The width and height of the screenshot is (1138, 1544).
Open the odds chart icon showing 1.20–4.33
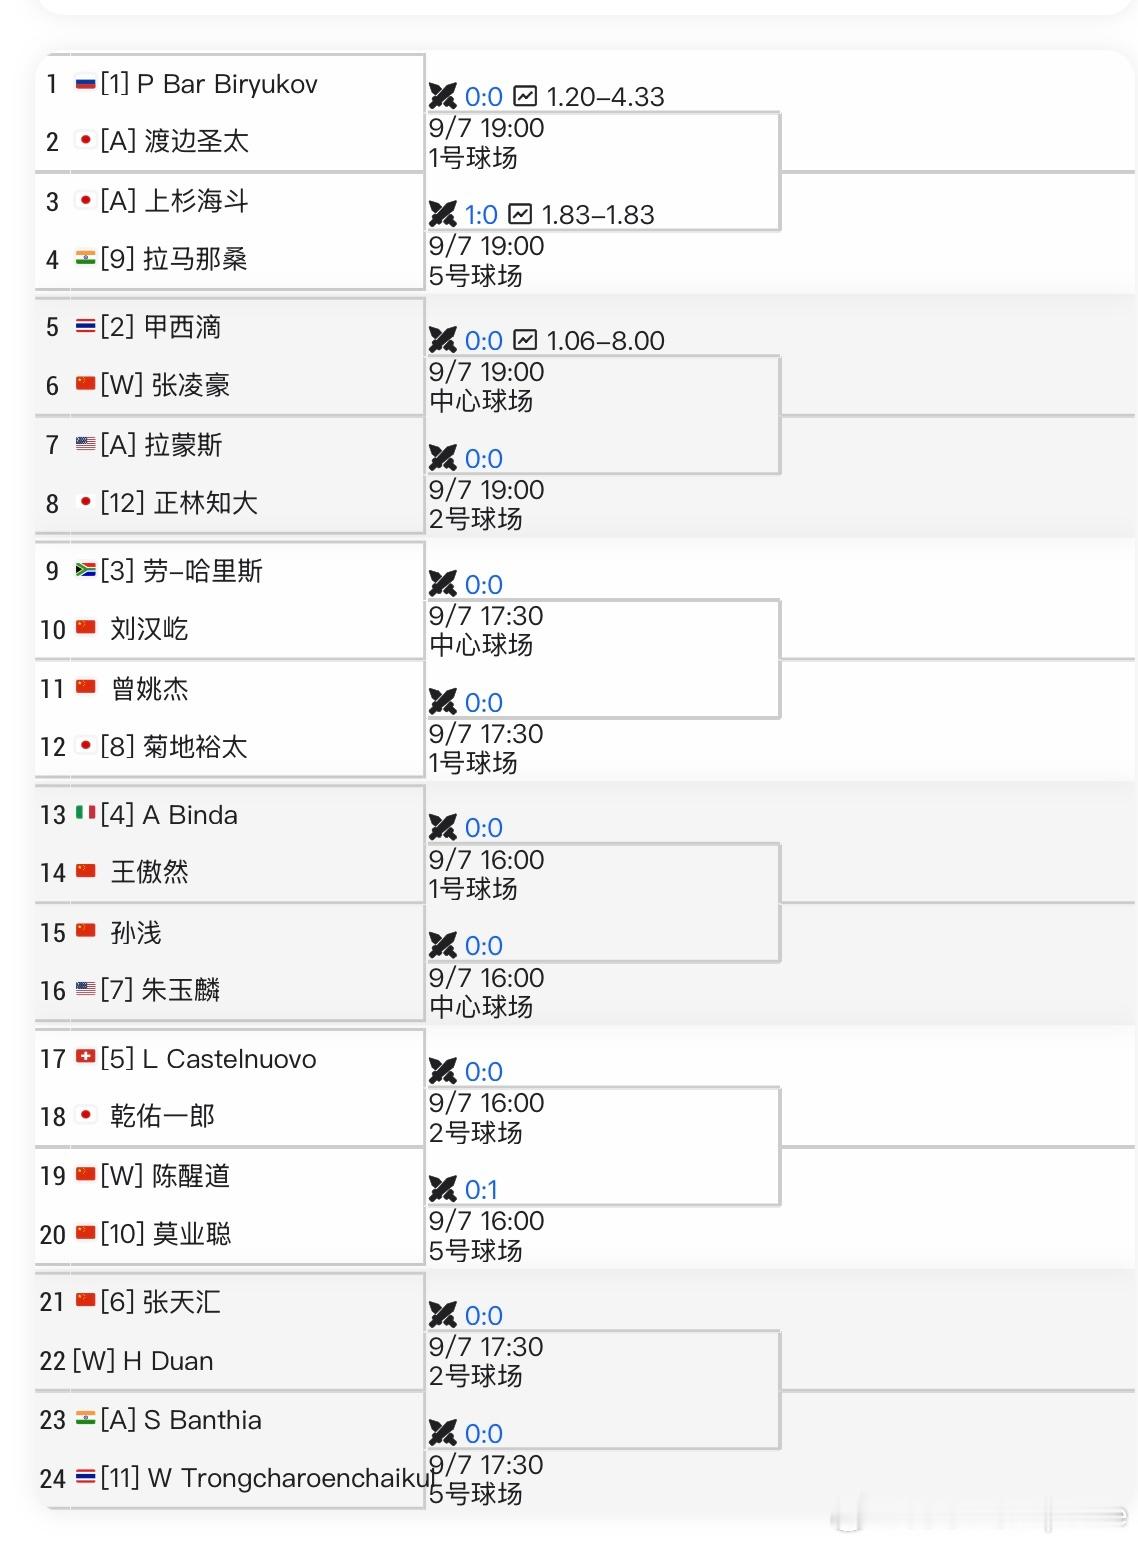coord(525,96)
